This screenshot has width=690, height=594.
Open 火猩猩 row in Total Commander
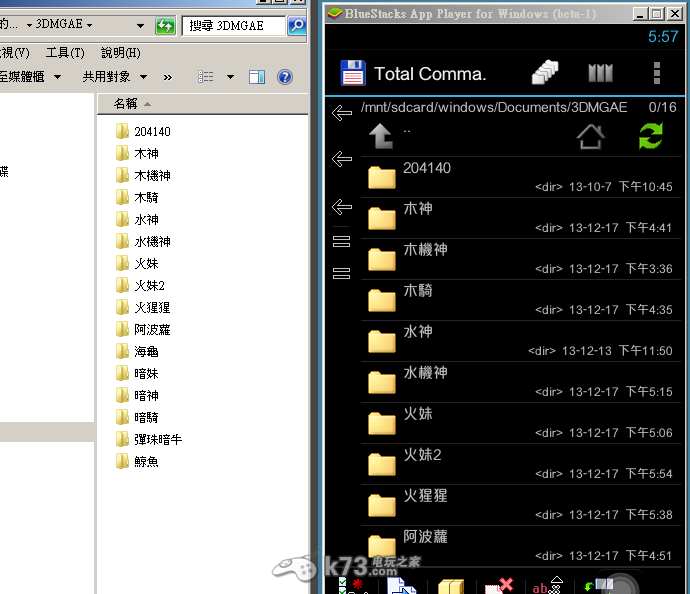pyautogui.click(x=521, y=505)
